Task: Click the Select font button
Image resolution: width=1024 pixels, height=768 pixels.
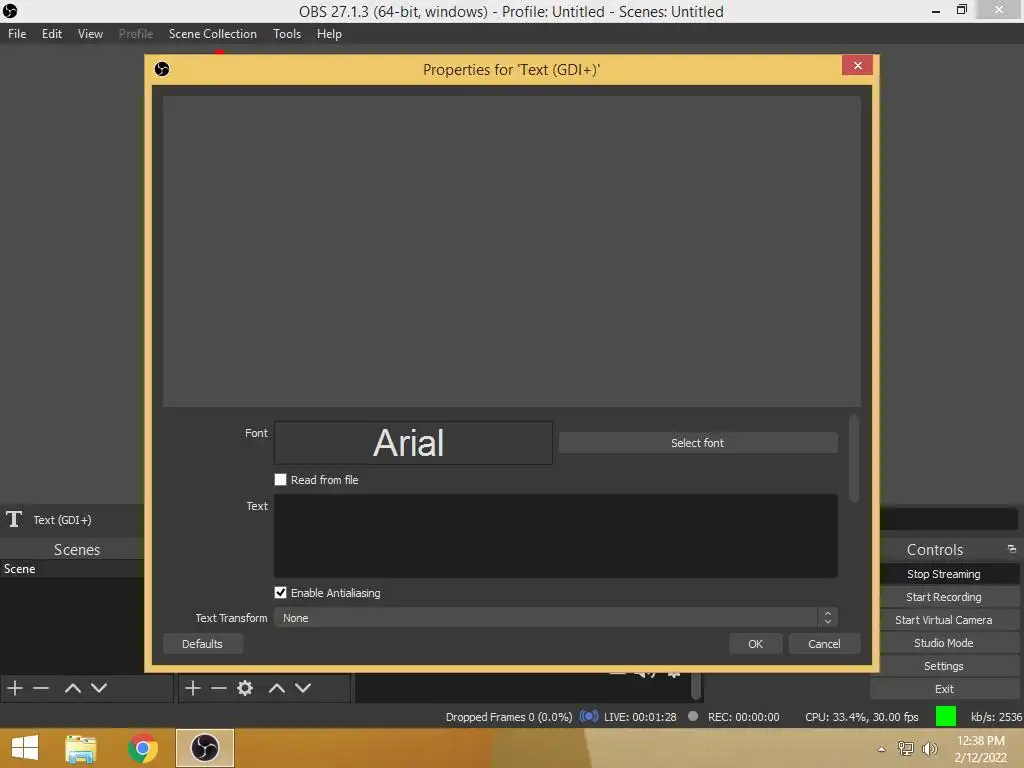Action: (697, 443)
